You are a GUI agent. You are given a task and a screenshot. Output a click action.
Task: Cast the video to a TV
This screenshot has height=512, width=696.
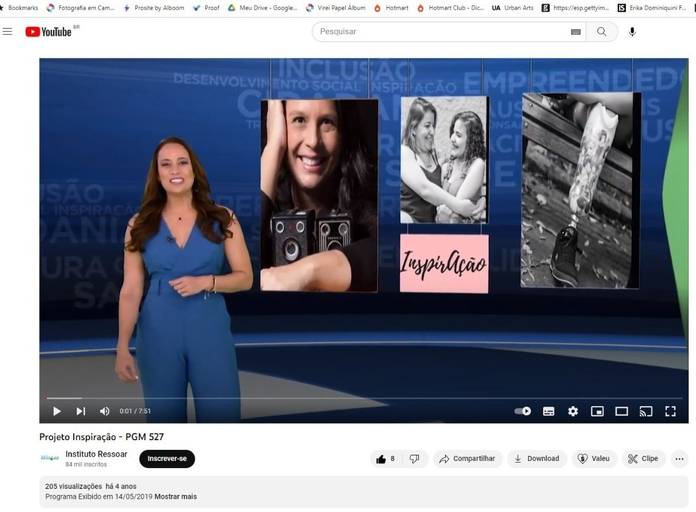click(646, 411)
